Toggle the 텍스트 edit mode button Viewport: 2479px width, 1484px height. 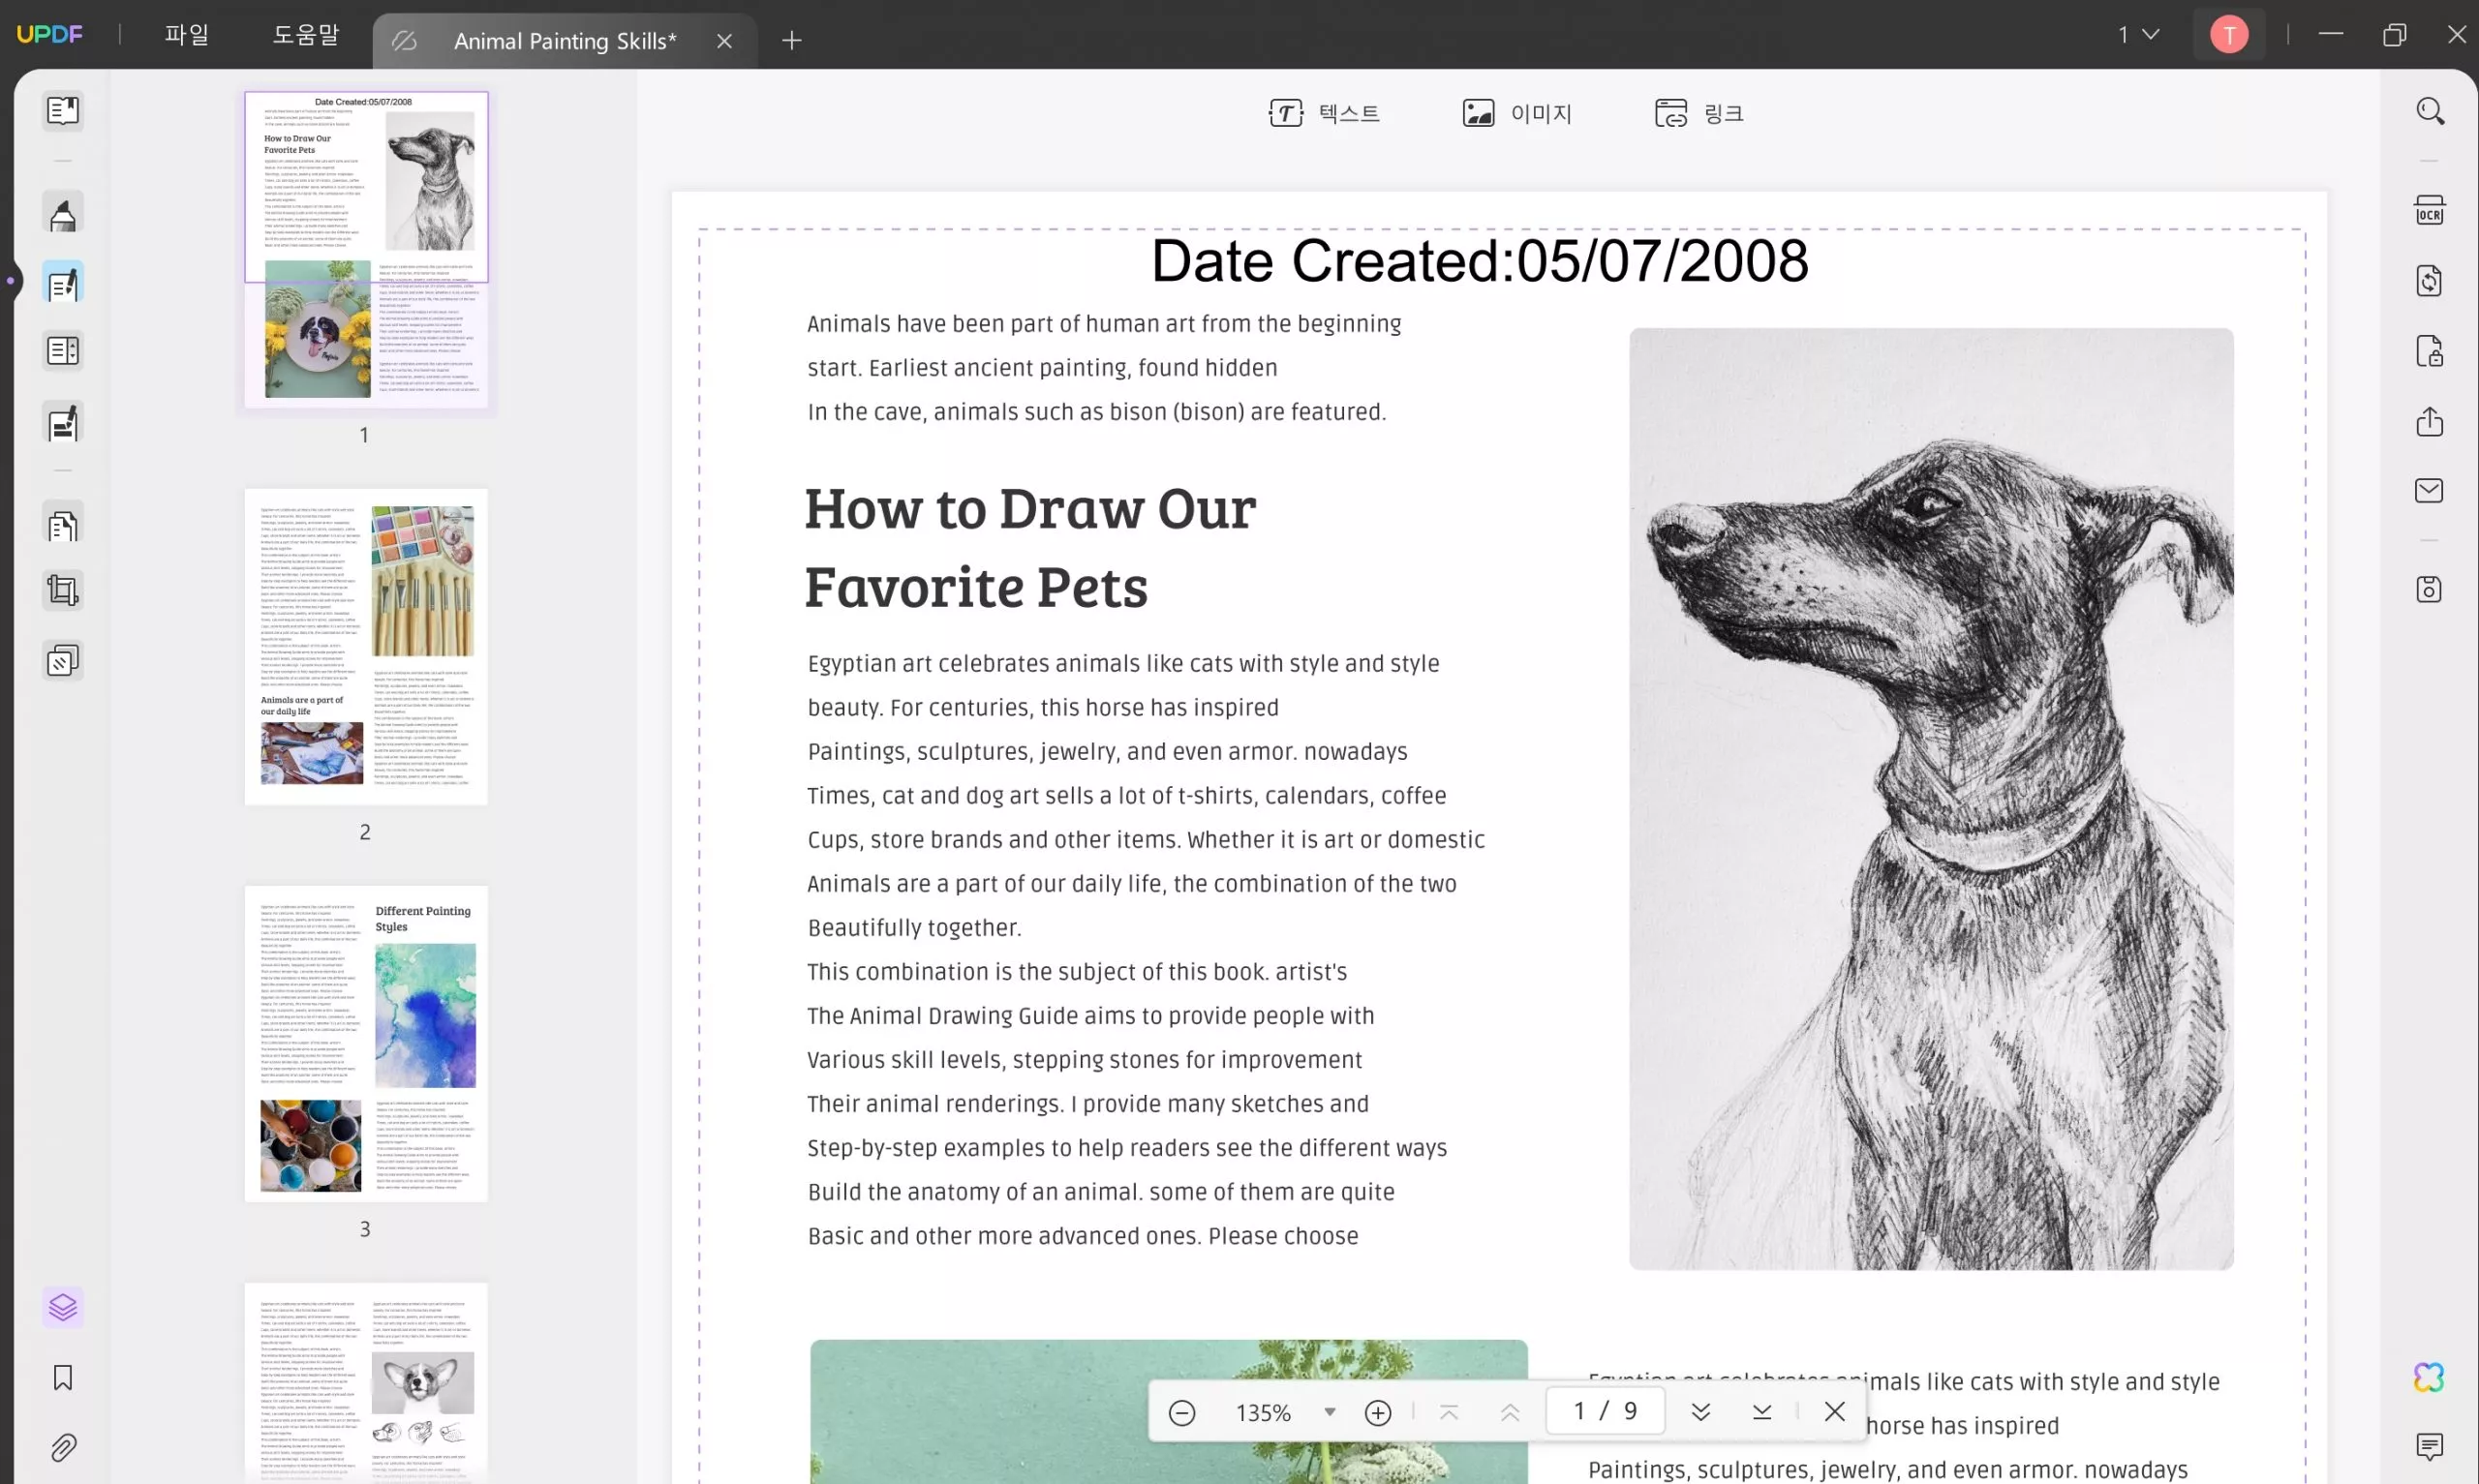click(1325, 113)
